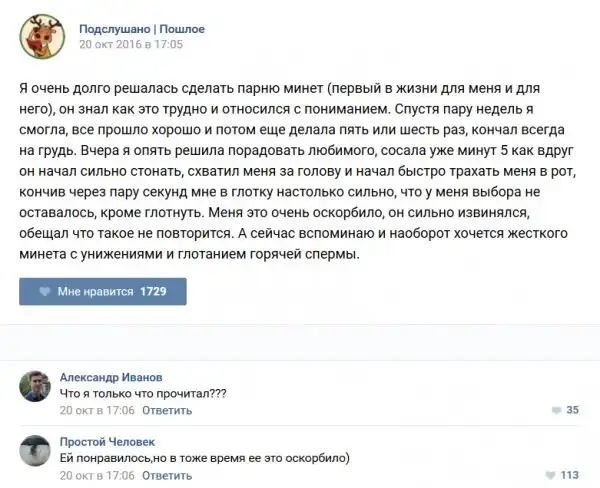Click the heart icon inside the like button
The height and width of the screenshot is (488, 600).
[x=45, y=291]
